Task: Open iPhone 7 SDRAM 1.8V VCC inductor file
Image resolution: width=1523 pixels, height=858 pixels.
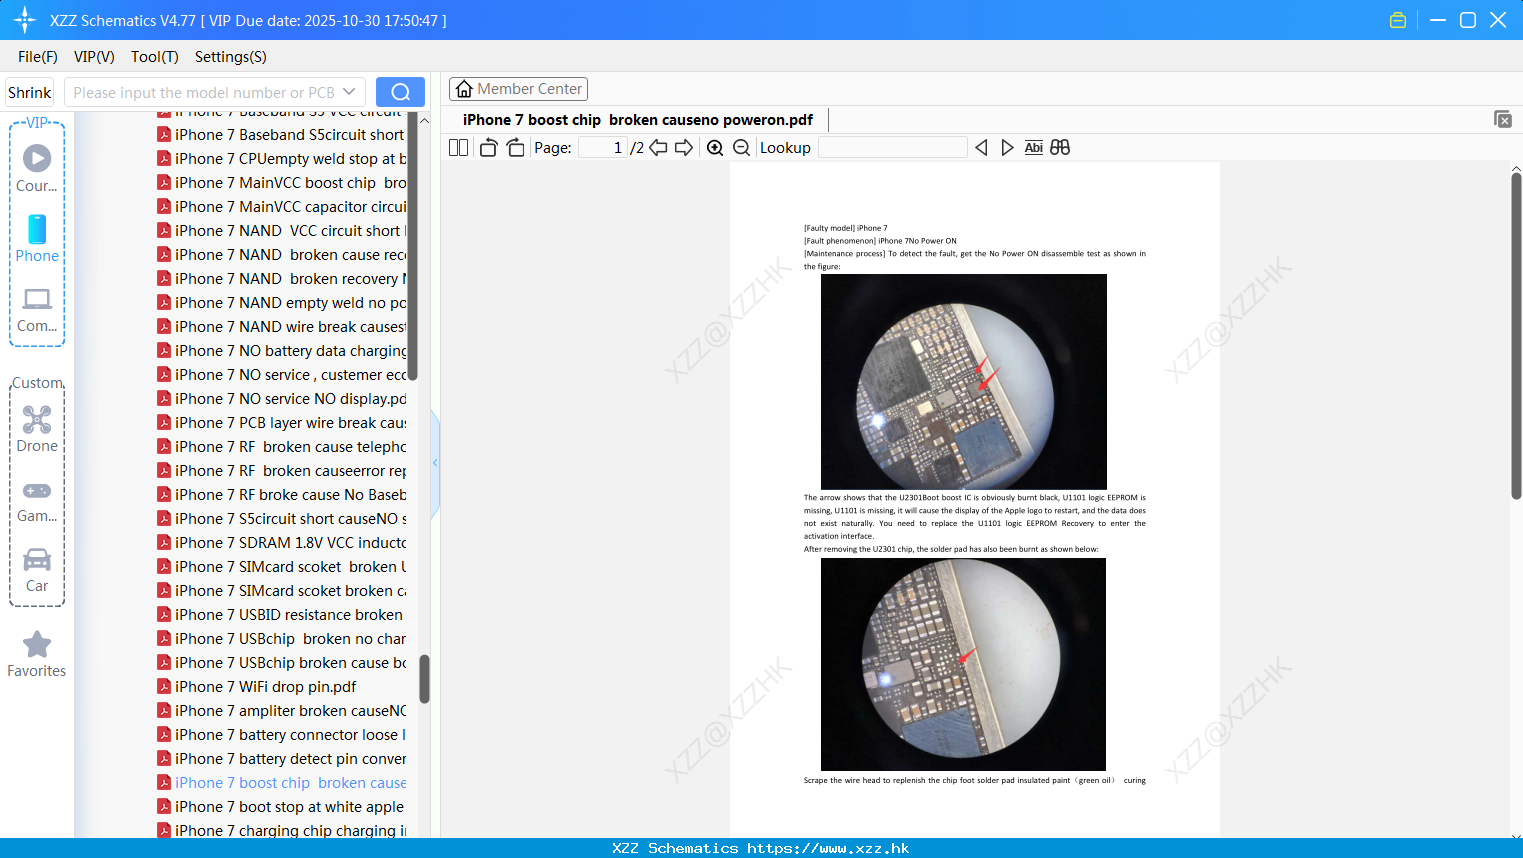Action: click(x=281, y=543)
